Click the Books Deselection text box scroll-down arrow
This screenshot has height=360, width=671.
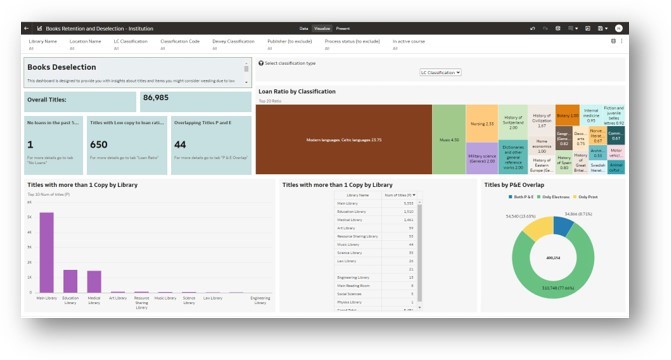[246, 82]
